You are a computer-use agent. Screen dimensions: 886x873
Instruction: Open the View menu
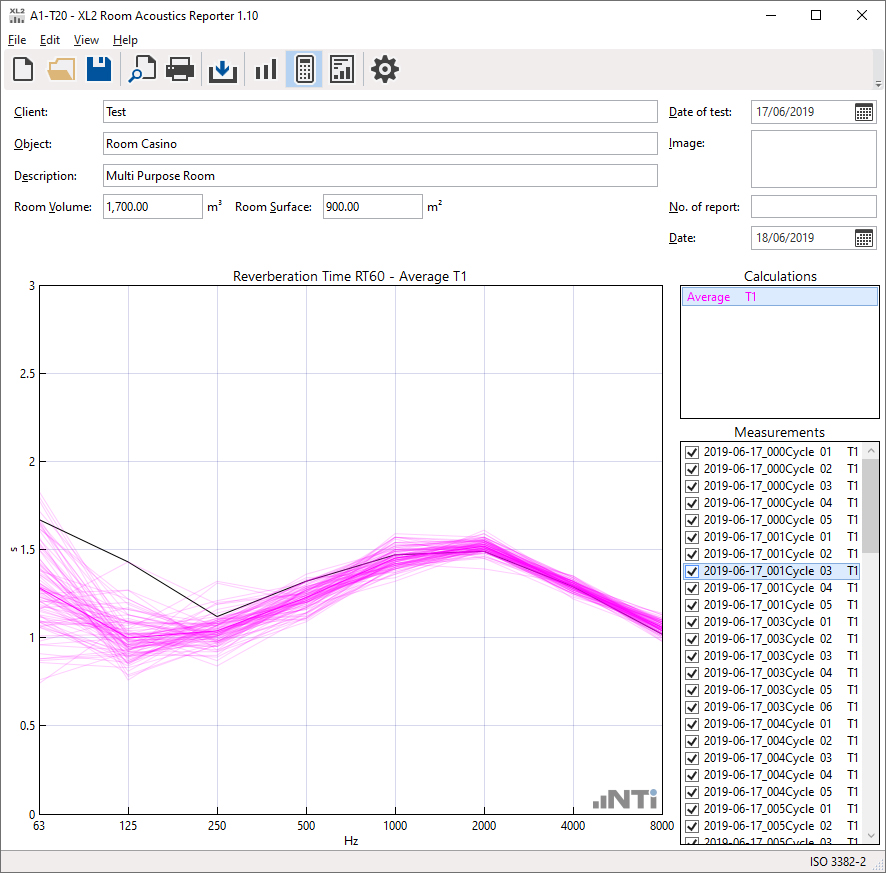point(86,40)
